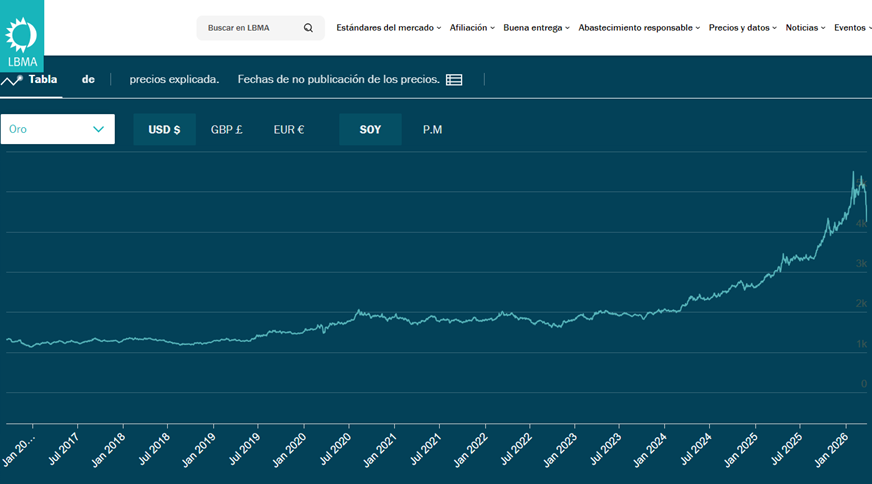The height and width of the screenshot is (484, 872).
Task: Switch currency to GBP £
Action: click(x=226, y=130)
